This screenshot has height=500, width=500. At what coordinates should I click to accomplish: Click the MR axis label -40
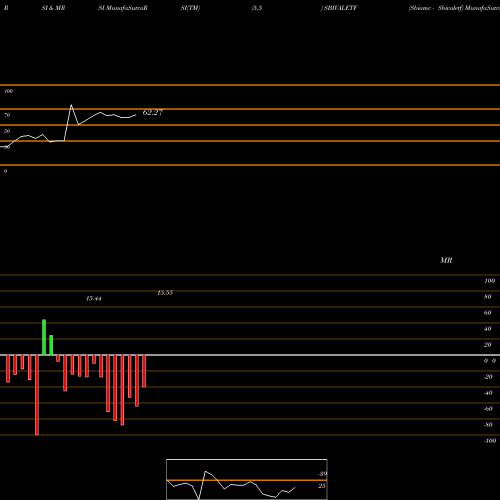(488, 393)
